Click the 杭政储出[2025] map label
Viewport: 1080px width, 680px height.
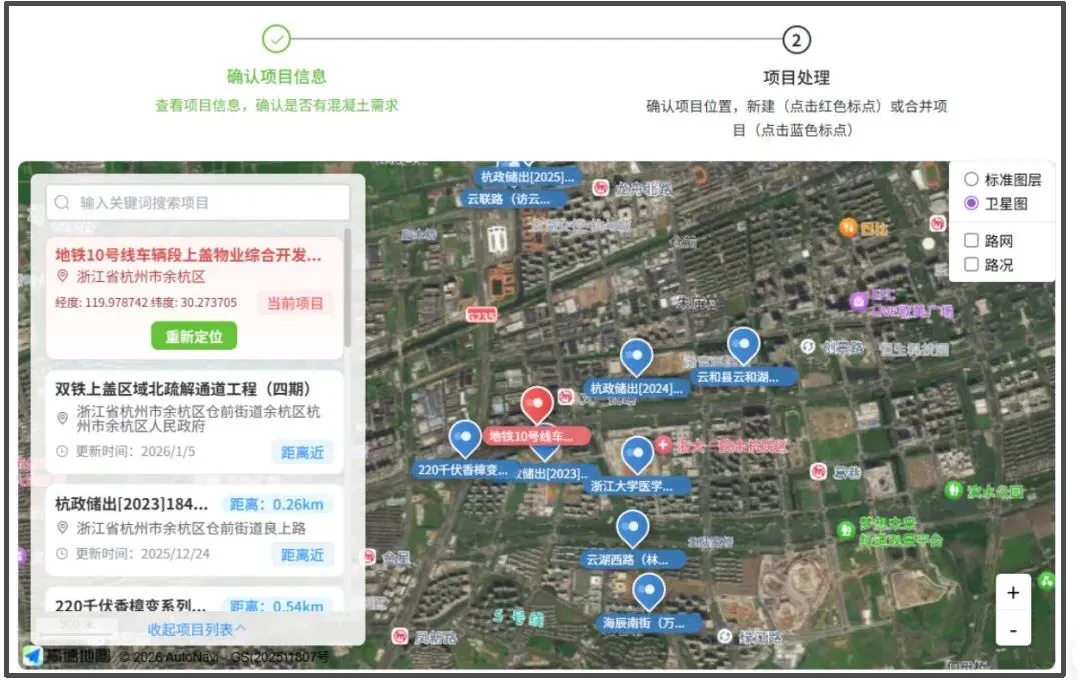(x=527, y=177)
